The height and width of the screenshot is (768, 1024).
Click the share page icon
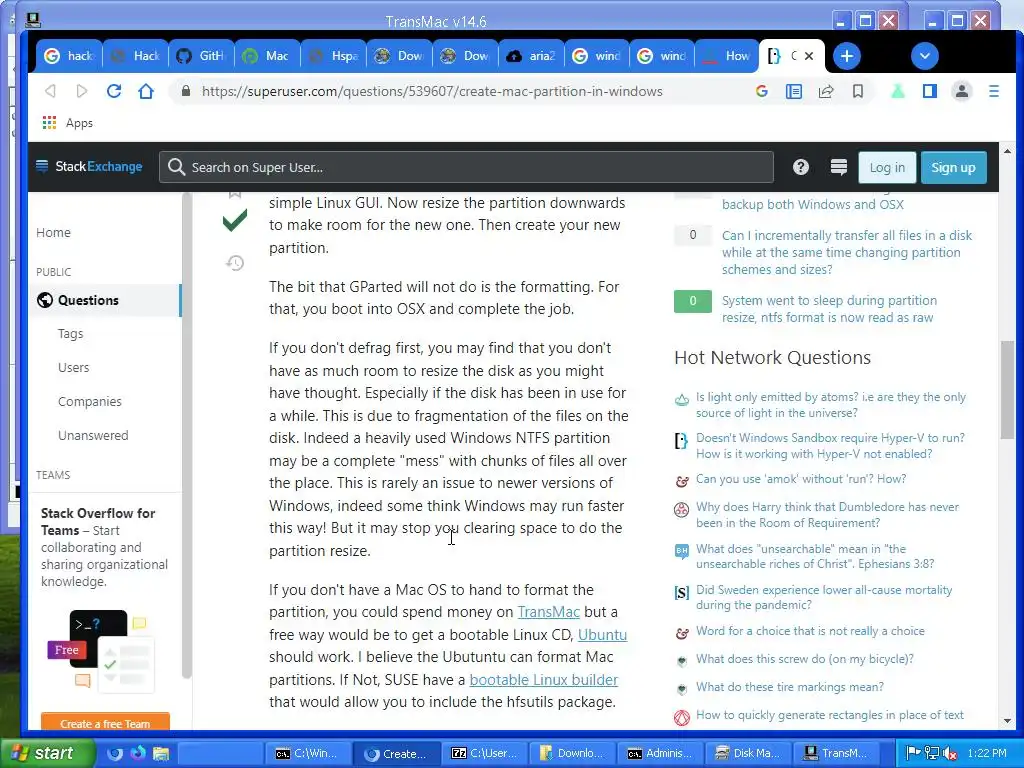(825, 91)
